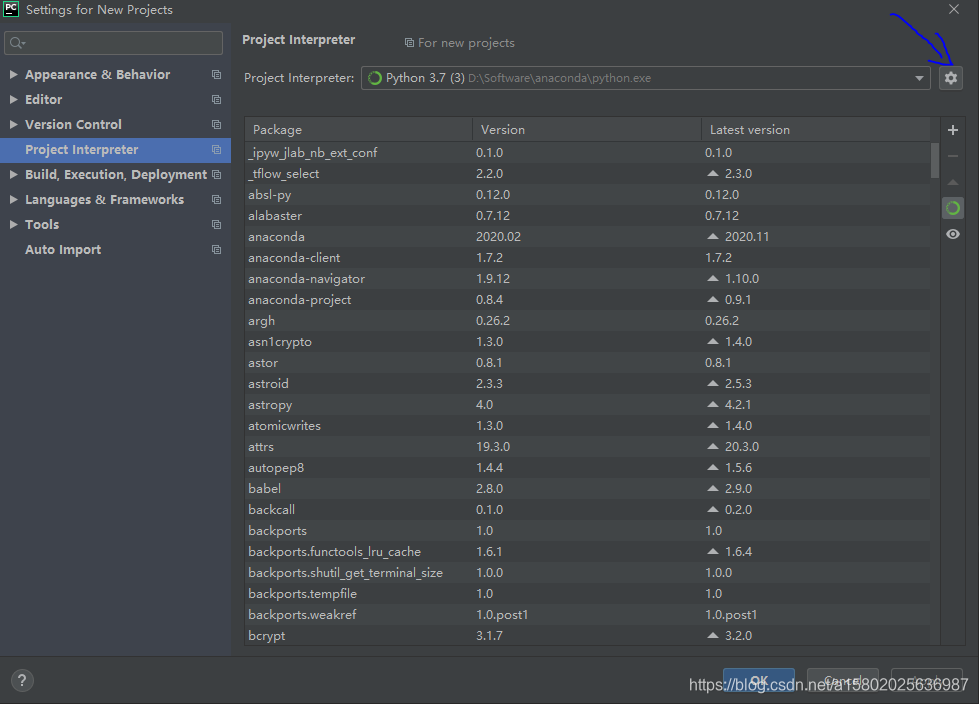Sort by Latest version column header
Screen dimensions: 979x704
point(816,129)
